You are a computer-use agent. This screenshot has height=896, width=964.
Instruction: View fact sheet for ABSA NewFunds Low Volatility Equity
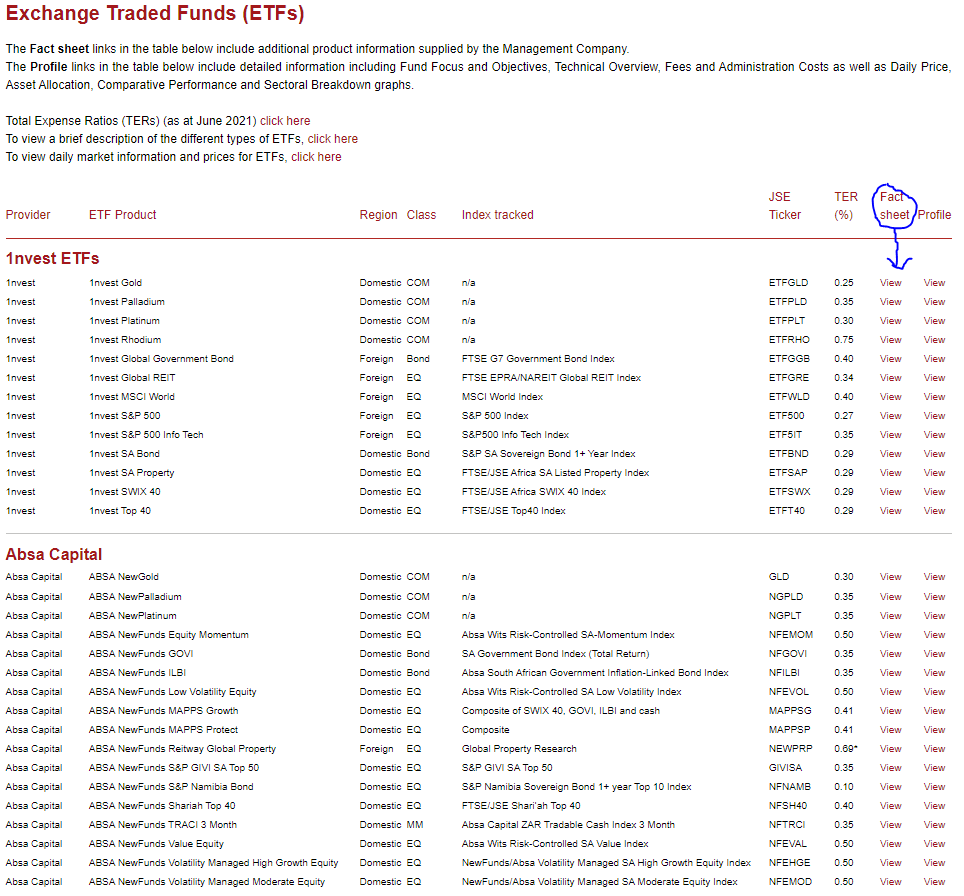890,692
